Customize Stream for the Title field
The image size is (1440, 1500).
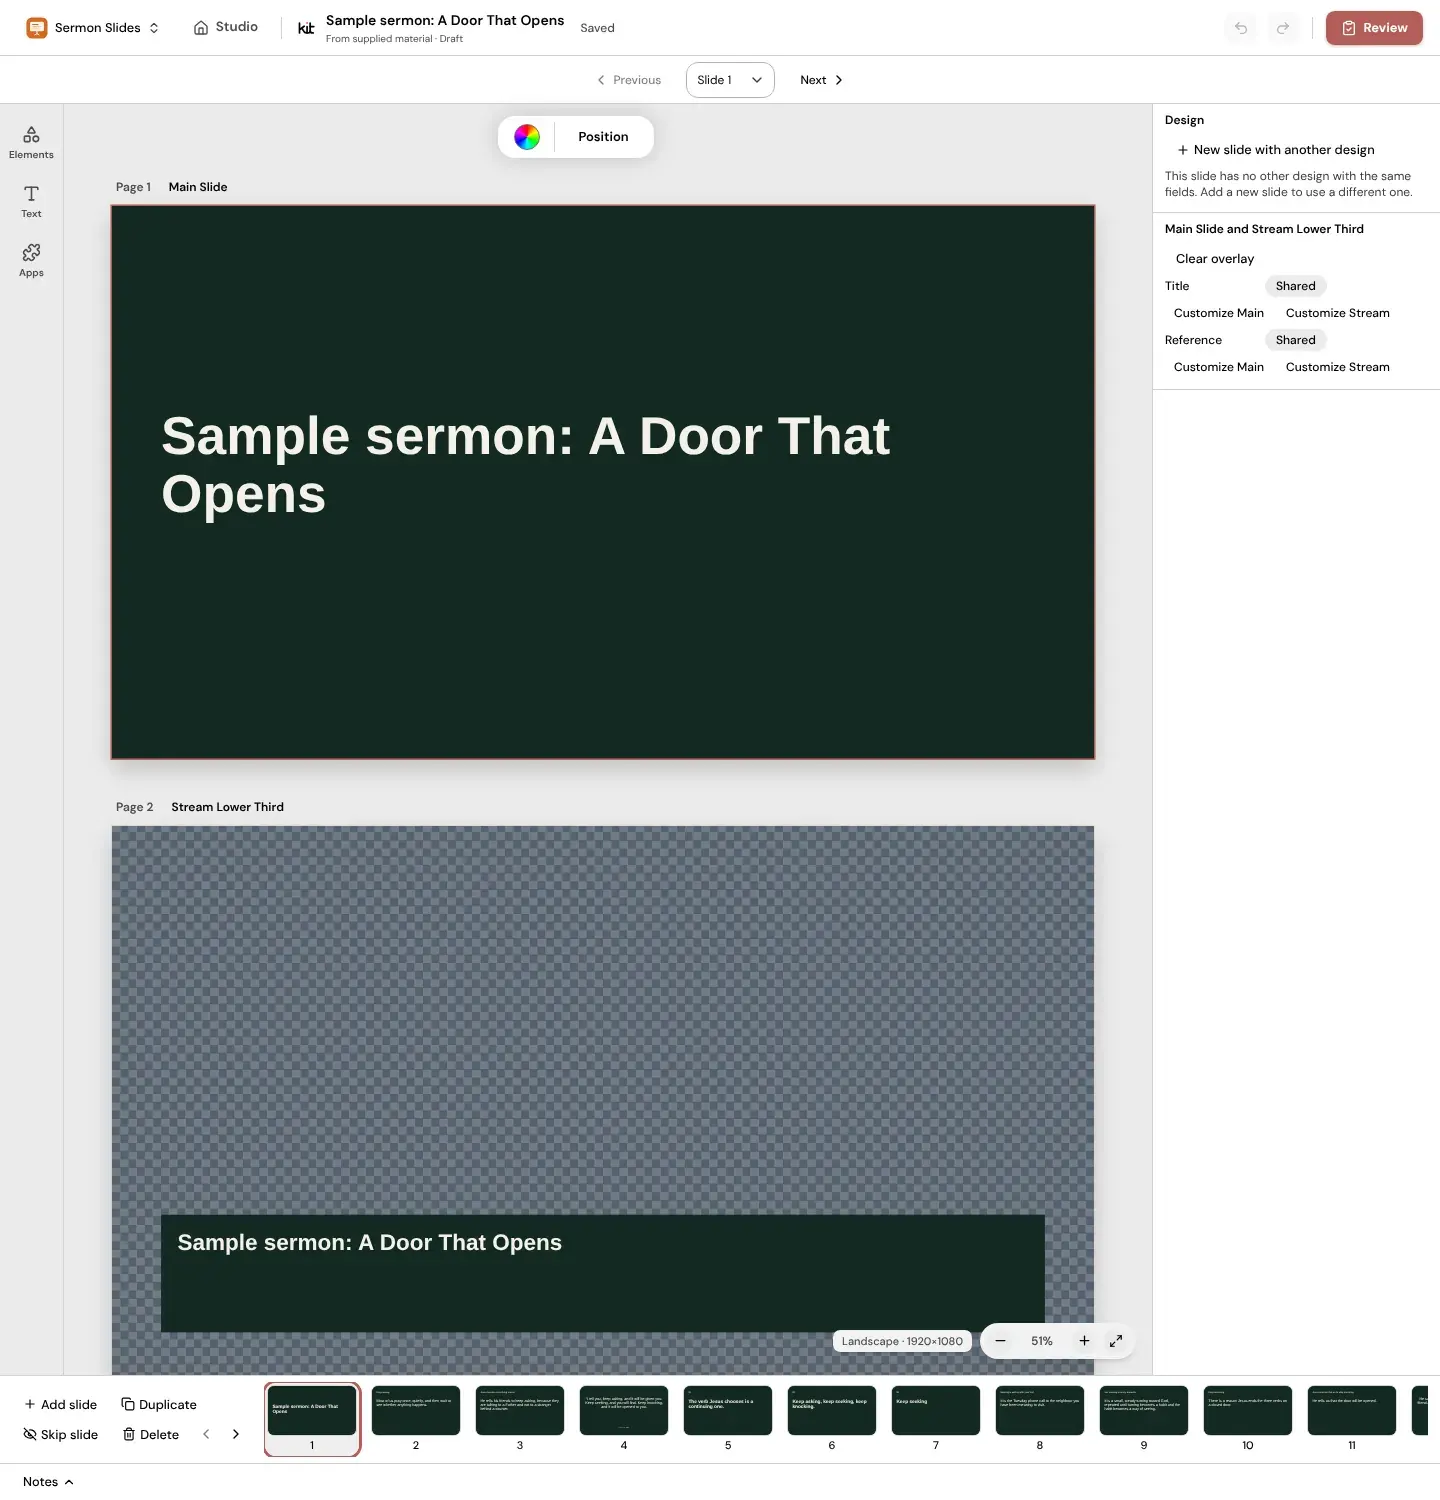pyautogui.click(x=1337, y=313)
